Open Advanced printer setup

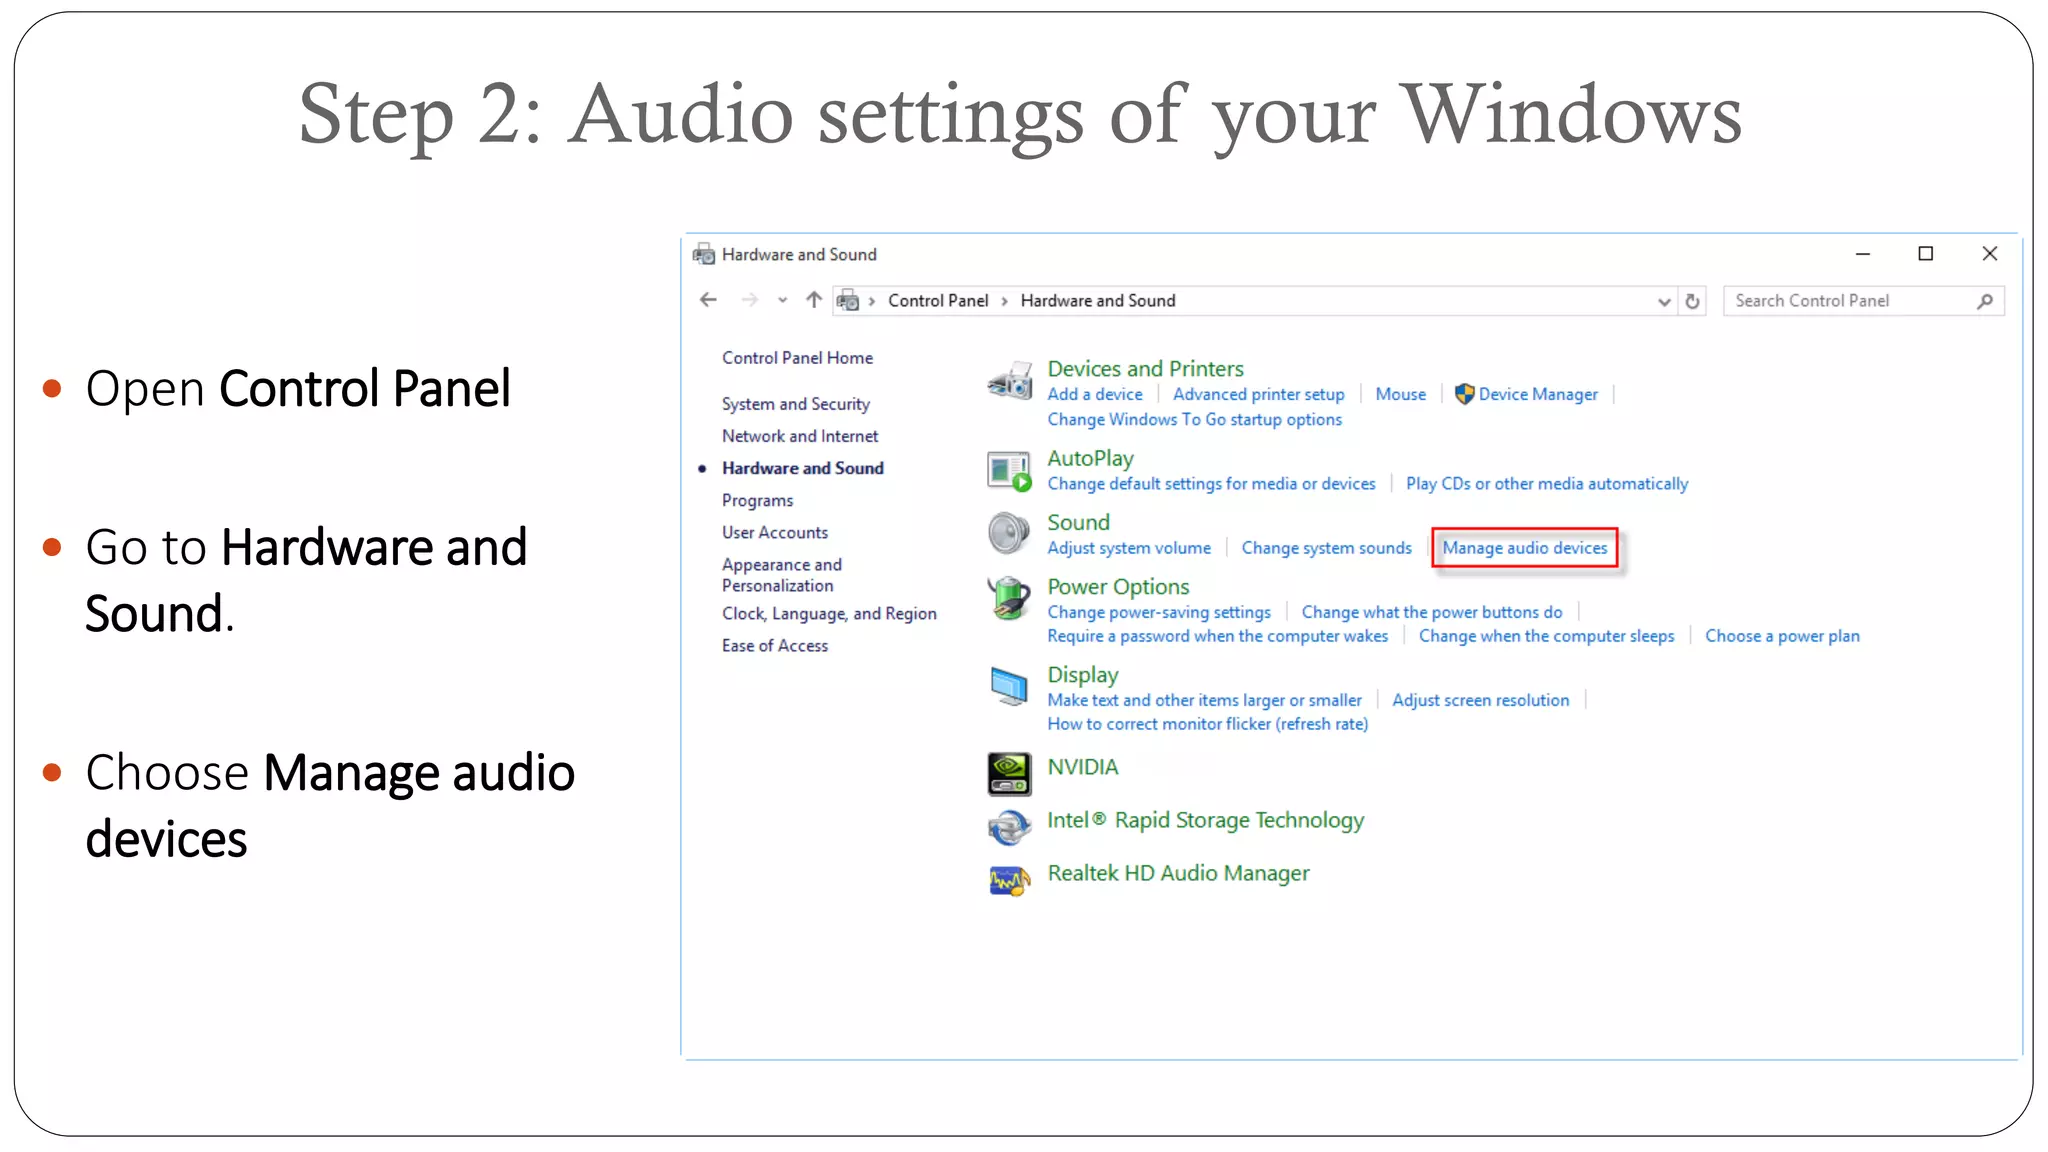point(1258,395)
